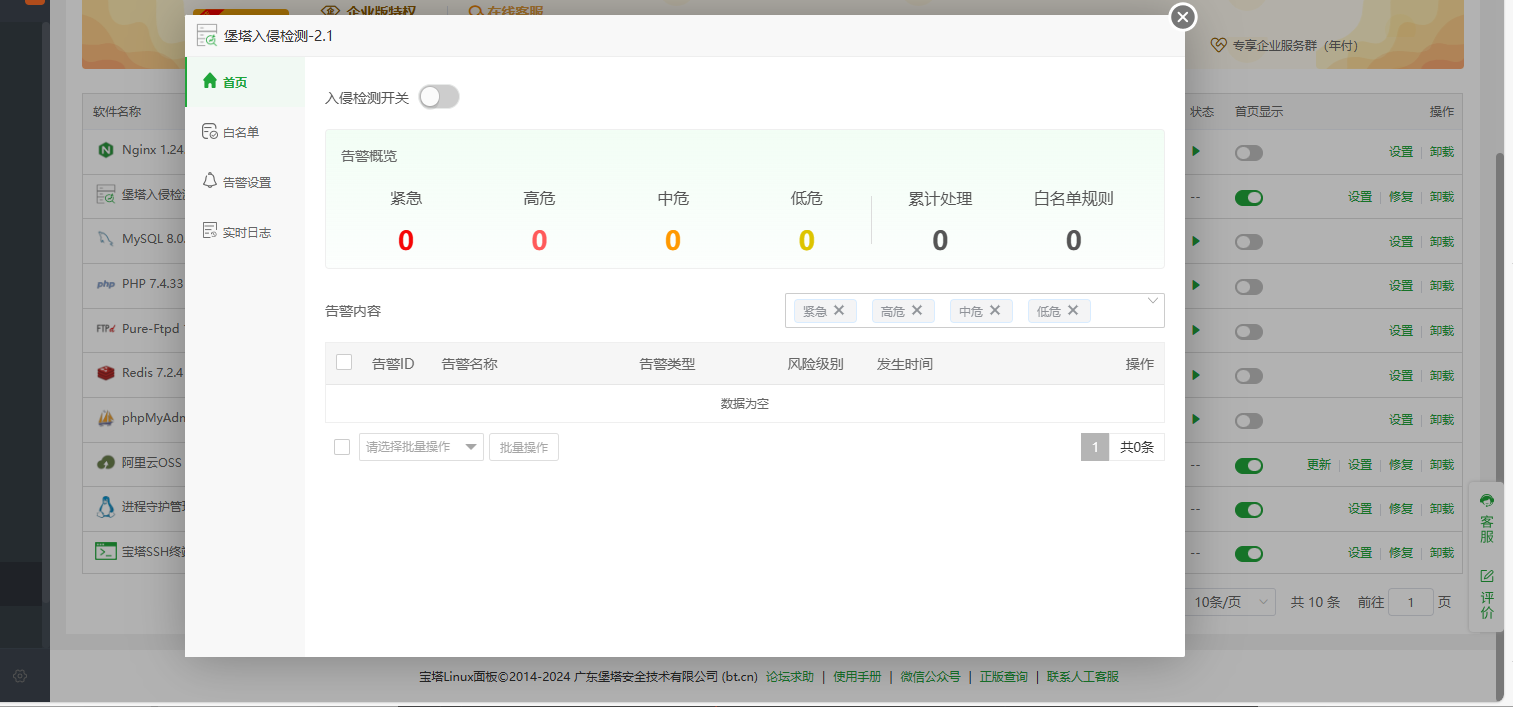Turn off 首页显示 for the 宝塔SSH终端 row
The height and width of the screenshot is (707, 1513).
(1249, 554)
